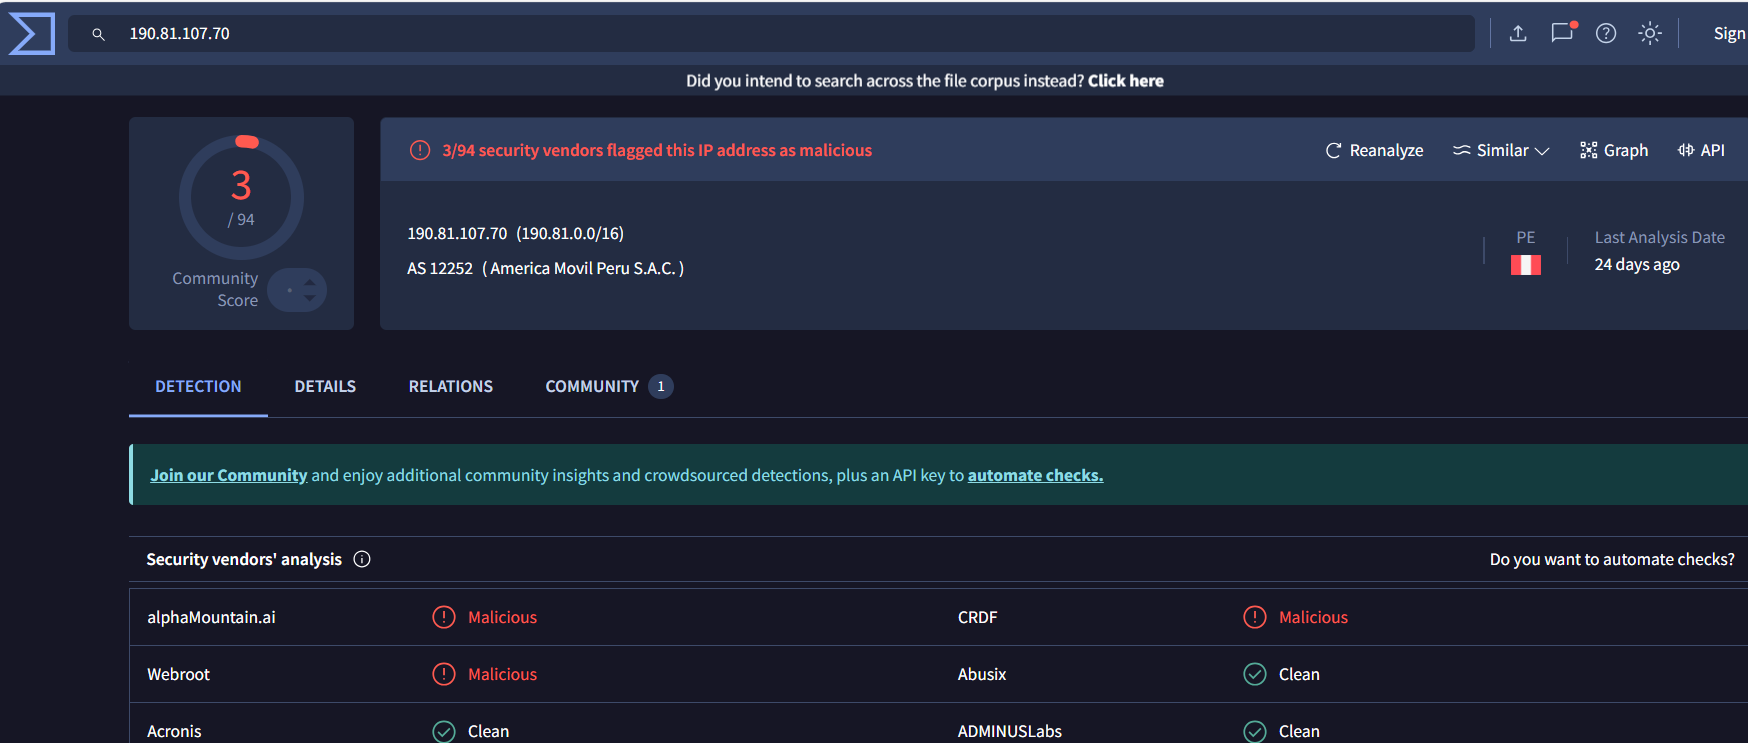Open the help question-mark icon
Viewport: 1748px width, 743px height.
pyautogui.click(x=1606, y=33)
